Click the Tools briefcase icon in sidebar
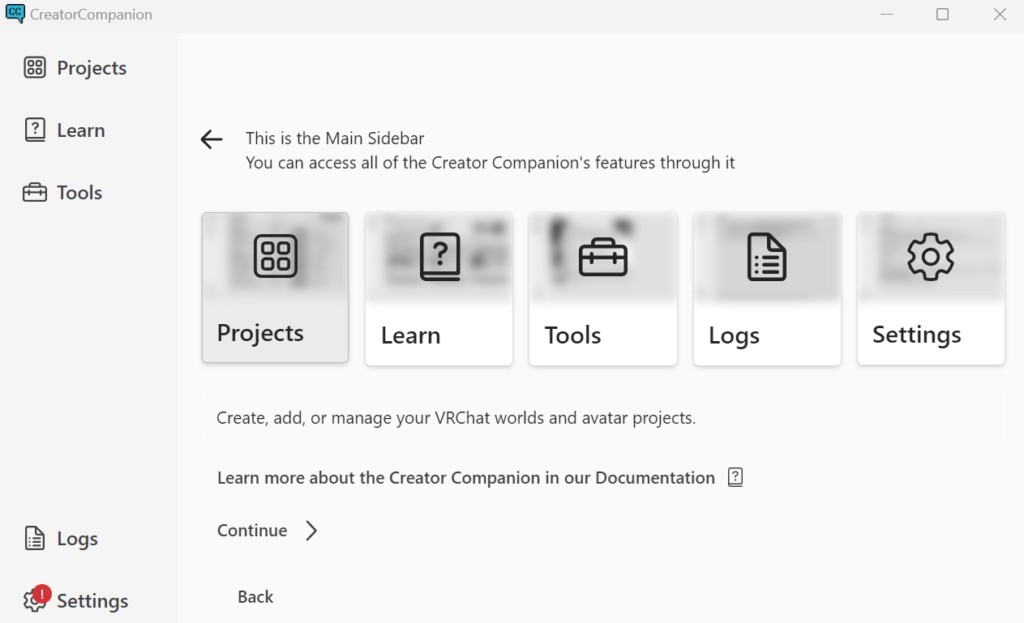 click(35, 193)
